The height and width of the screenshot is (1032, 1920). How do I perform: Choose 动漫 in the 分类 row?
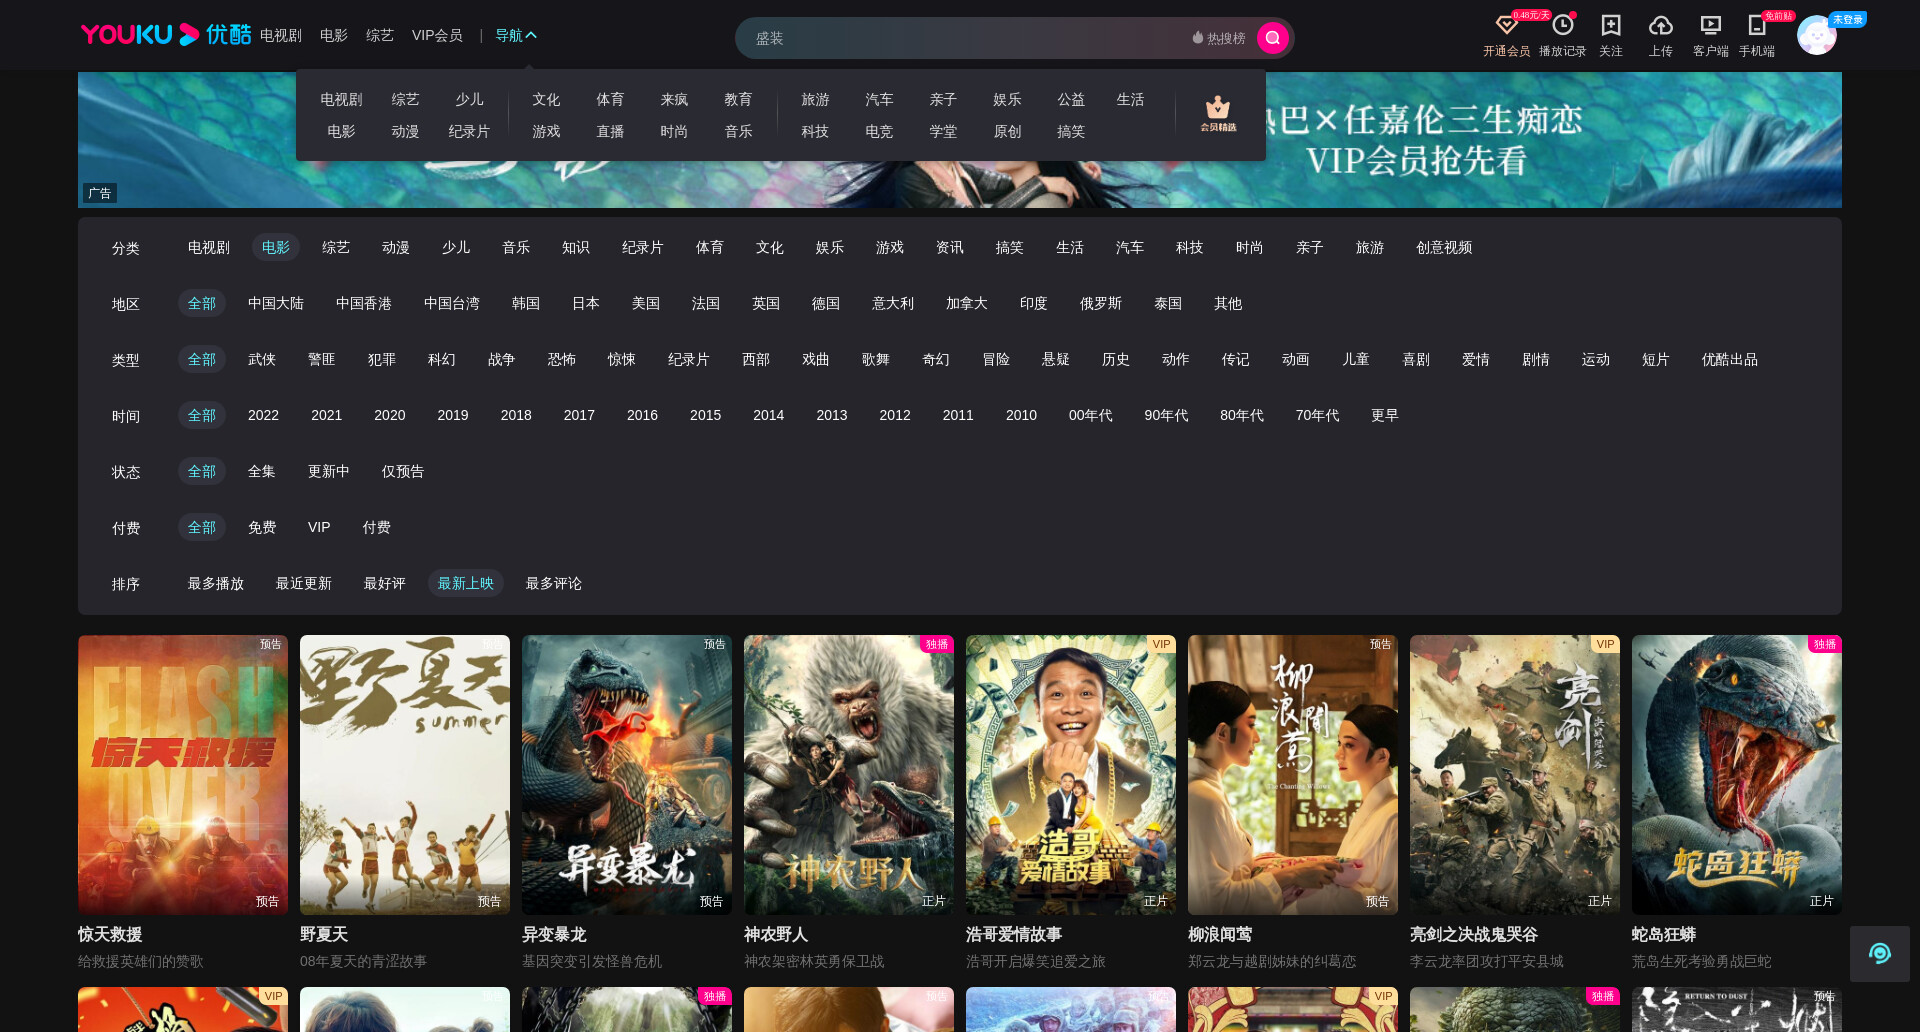395,247
